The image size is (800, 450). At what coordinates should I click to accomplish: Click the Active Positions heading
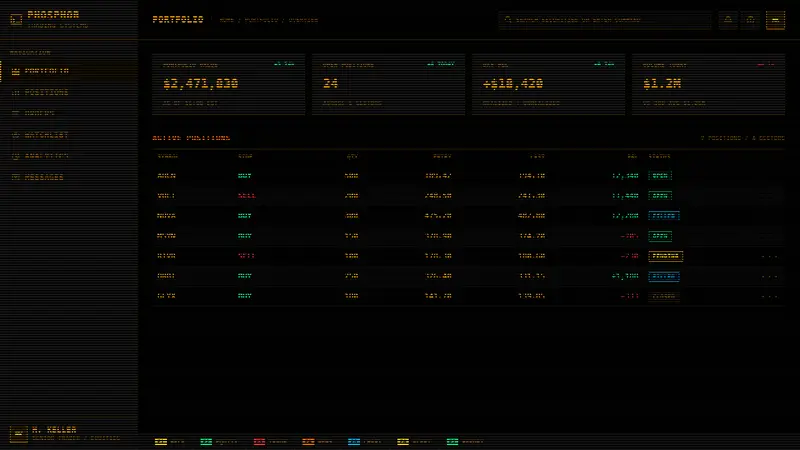click(x=191, y=138)
